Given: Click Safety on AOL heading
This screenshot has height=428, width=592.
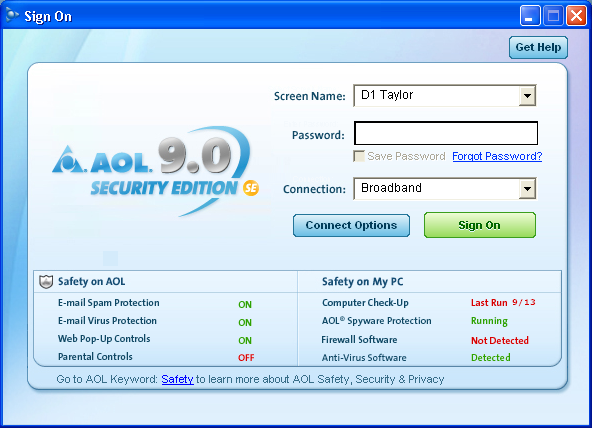Looking at the screenshot, I should 91,282.
